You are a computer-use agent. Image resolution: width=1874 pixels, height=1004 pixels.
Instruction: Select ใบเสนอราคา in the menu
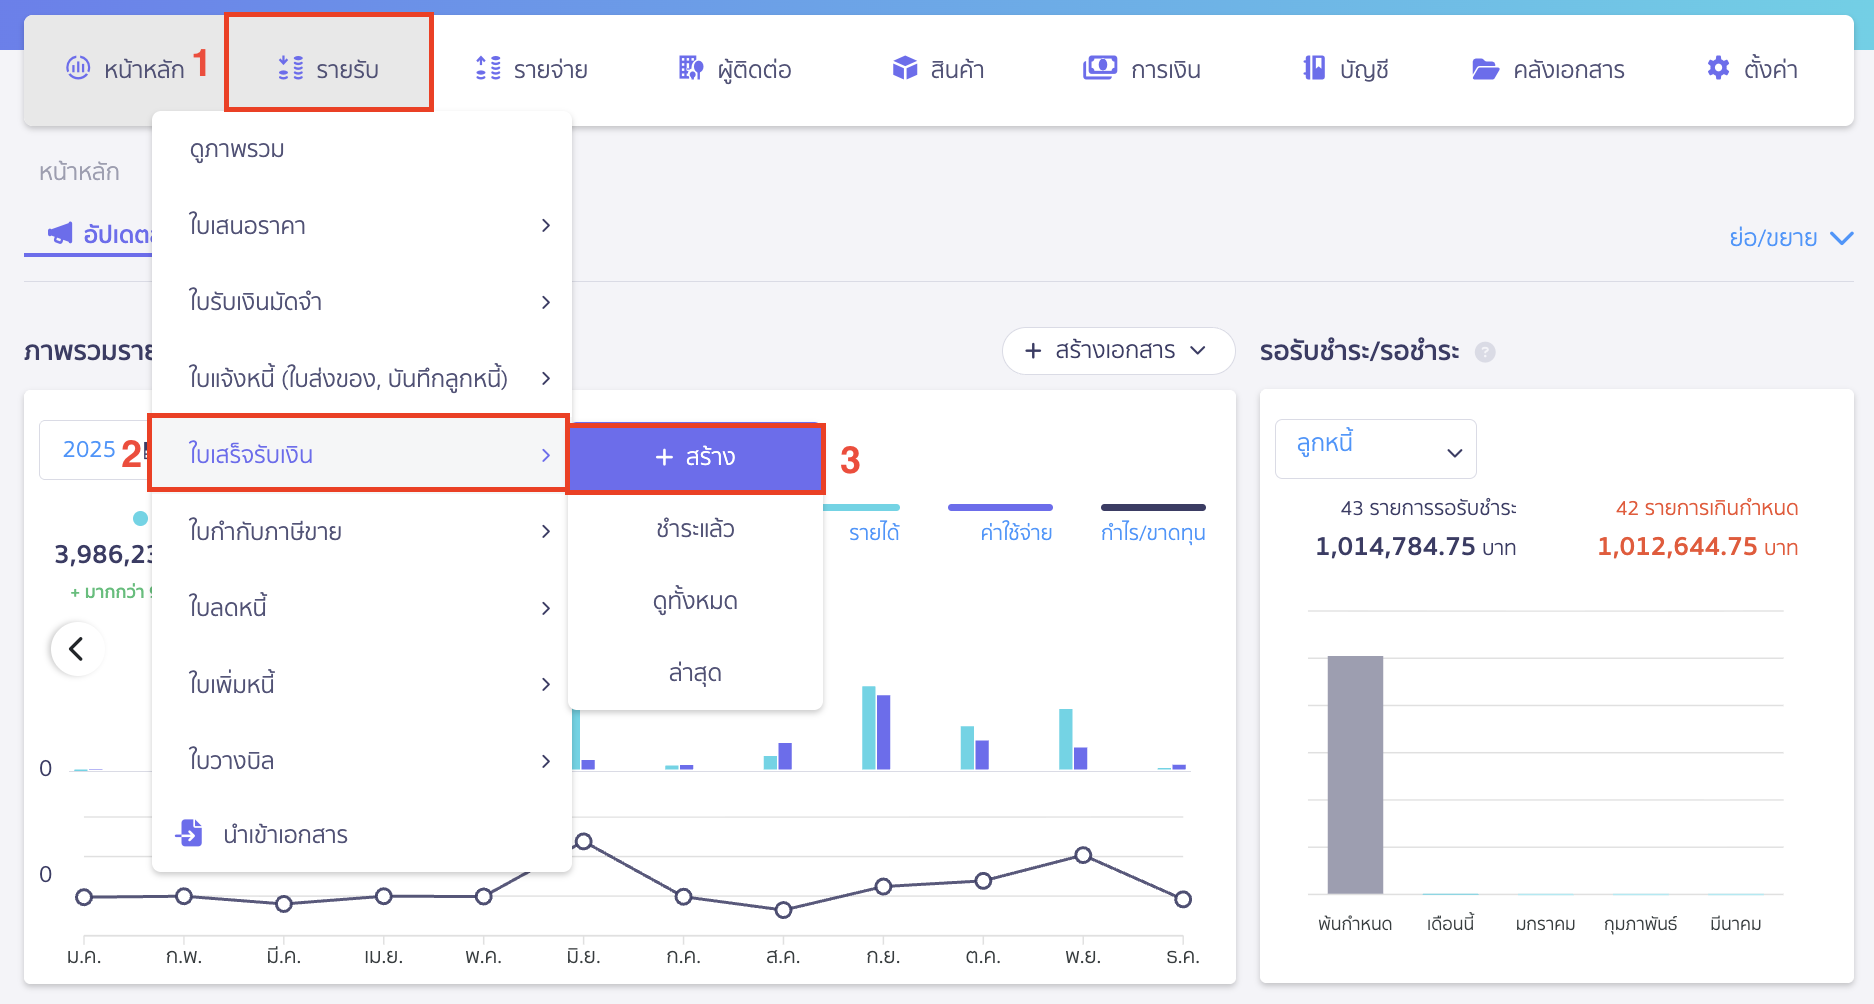click(360, 226)
